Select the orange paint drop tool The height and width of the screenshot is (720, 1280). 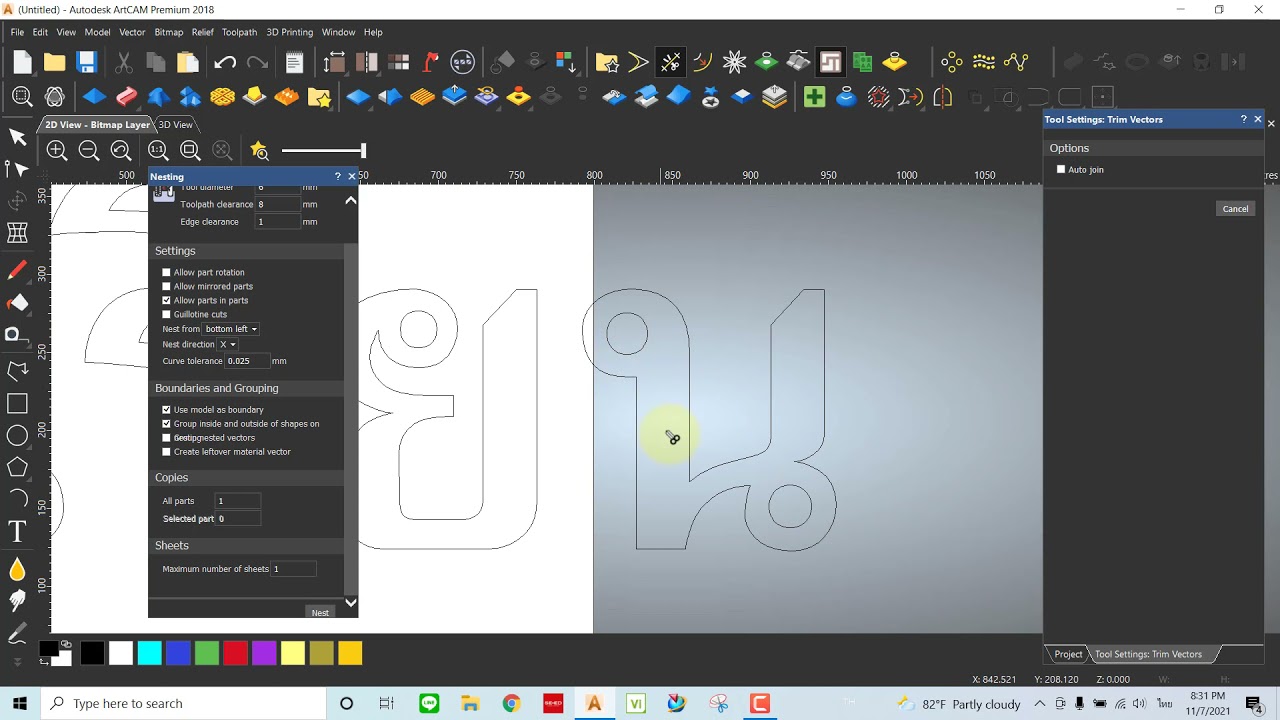click(x=17, y=569)
